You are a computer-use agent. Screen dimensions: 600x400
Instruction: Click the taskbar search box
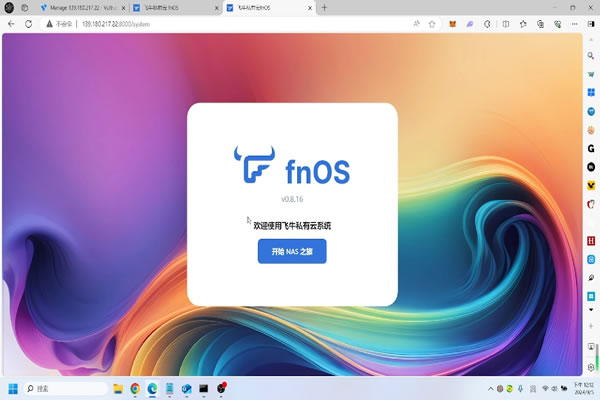pyautogui.click(x=66, y=387)
